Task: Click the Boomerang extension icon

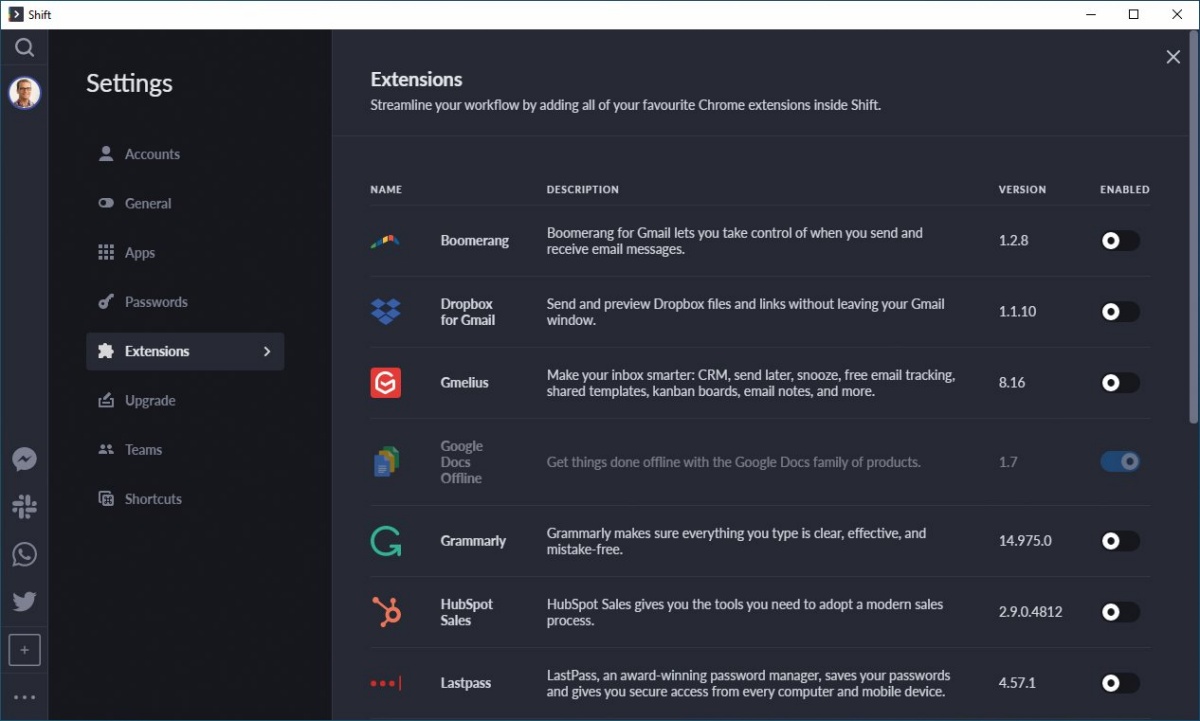Action: 385,241
